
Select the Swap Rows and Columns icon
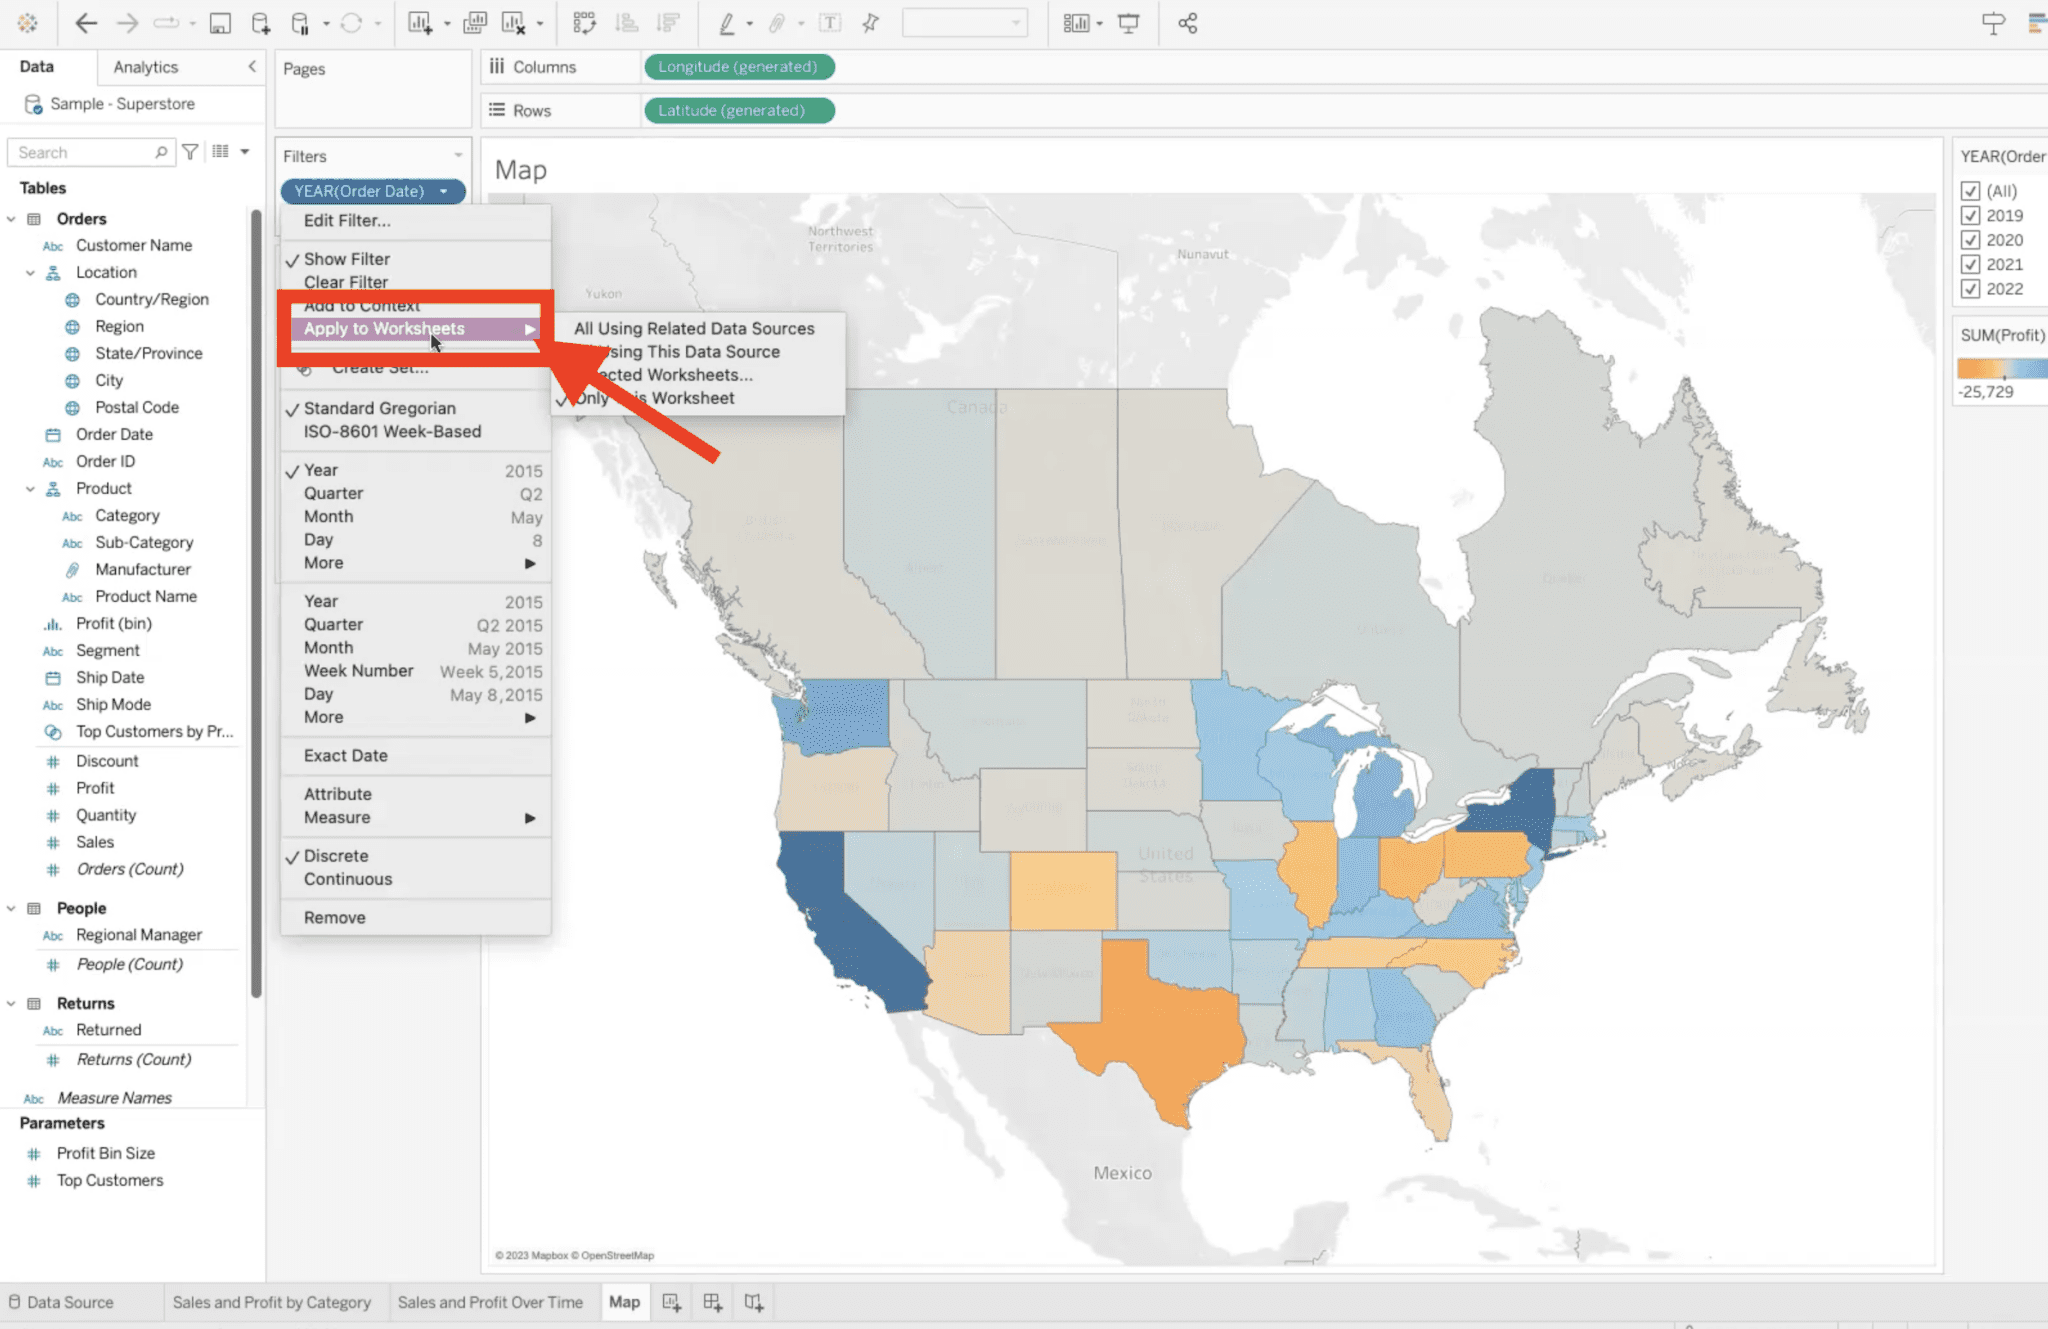[x=584, y=22]
